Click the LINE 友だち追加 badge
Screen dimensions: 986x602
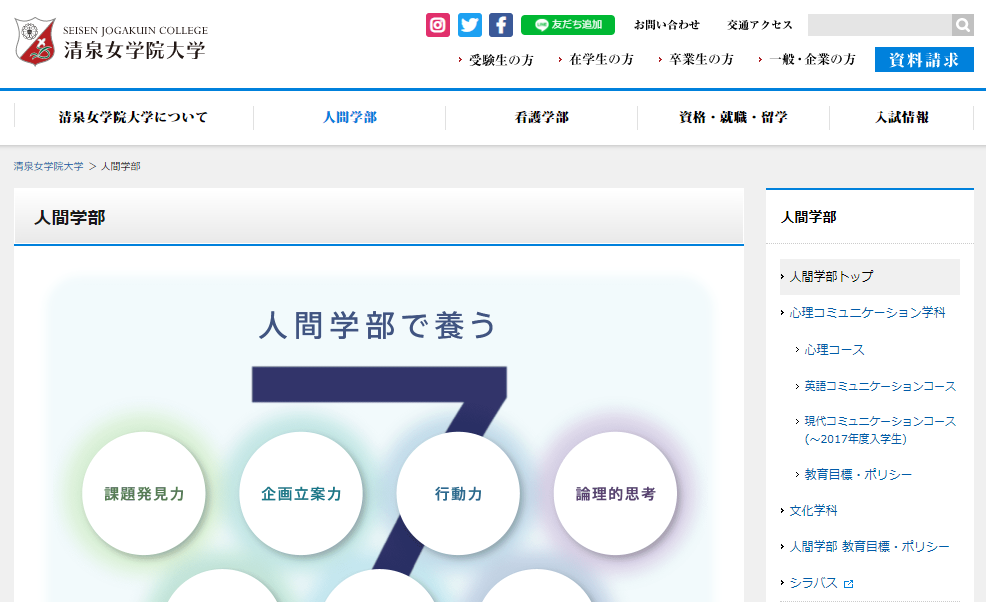click(568, 24)
